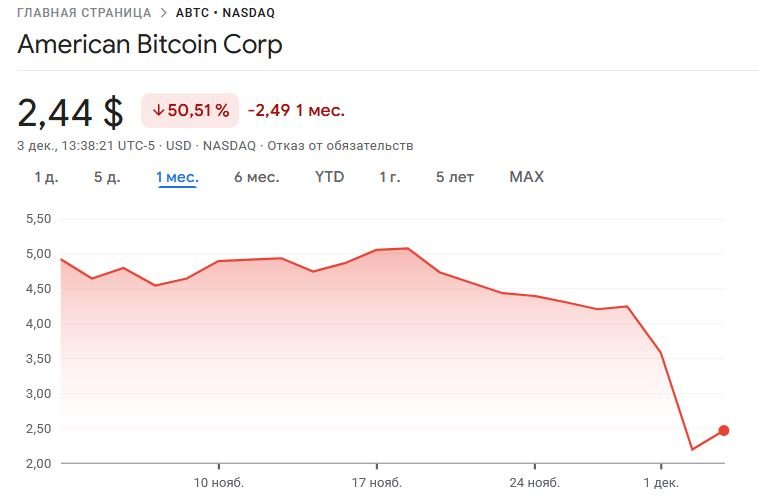Screen dimensions: 759x503
Task: Select the 1 мес. range tab
Action: (x=177, y=177)
